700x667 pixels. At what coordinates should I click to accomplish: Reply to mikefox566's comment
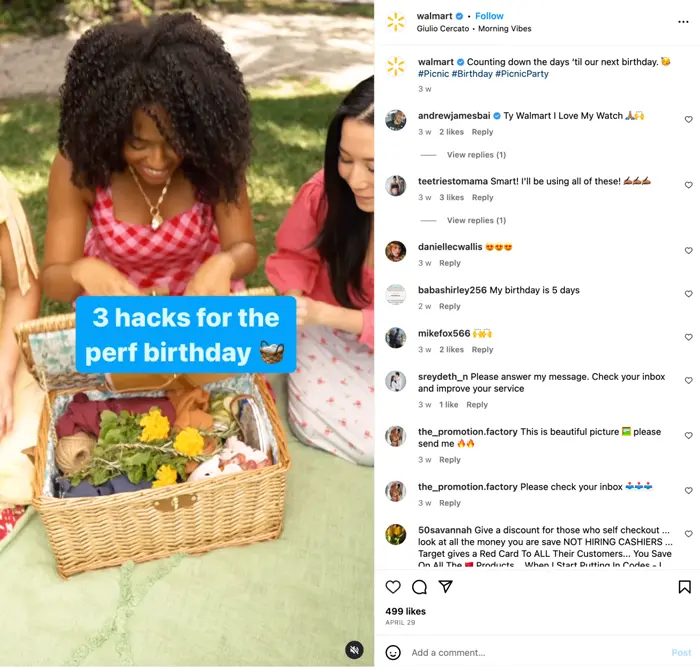tap(483, 350)
